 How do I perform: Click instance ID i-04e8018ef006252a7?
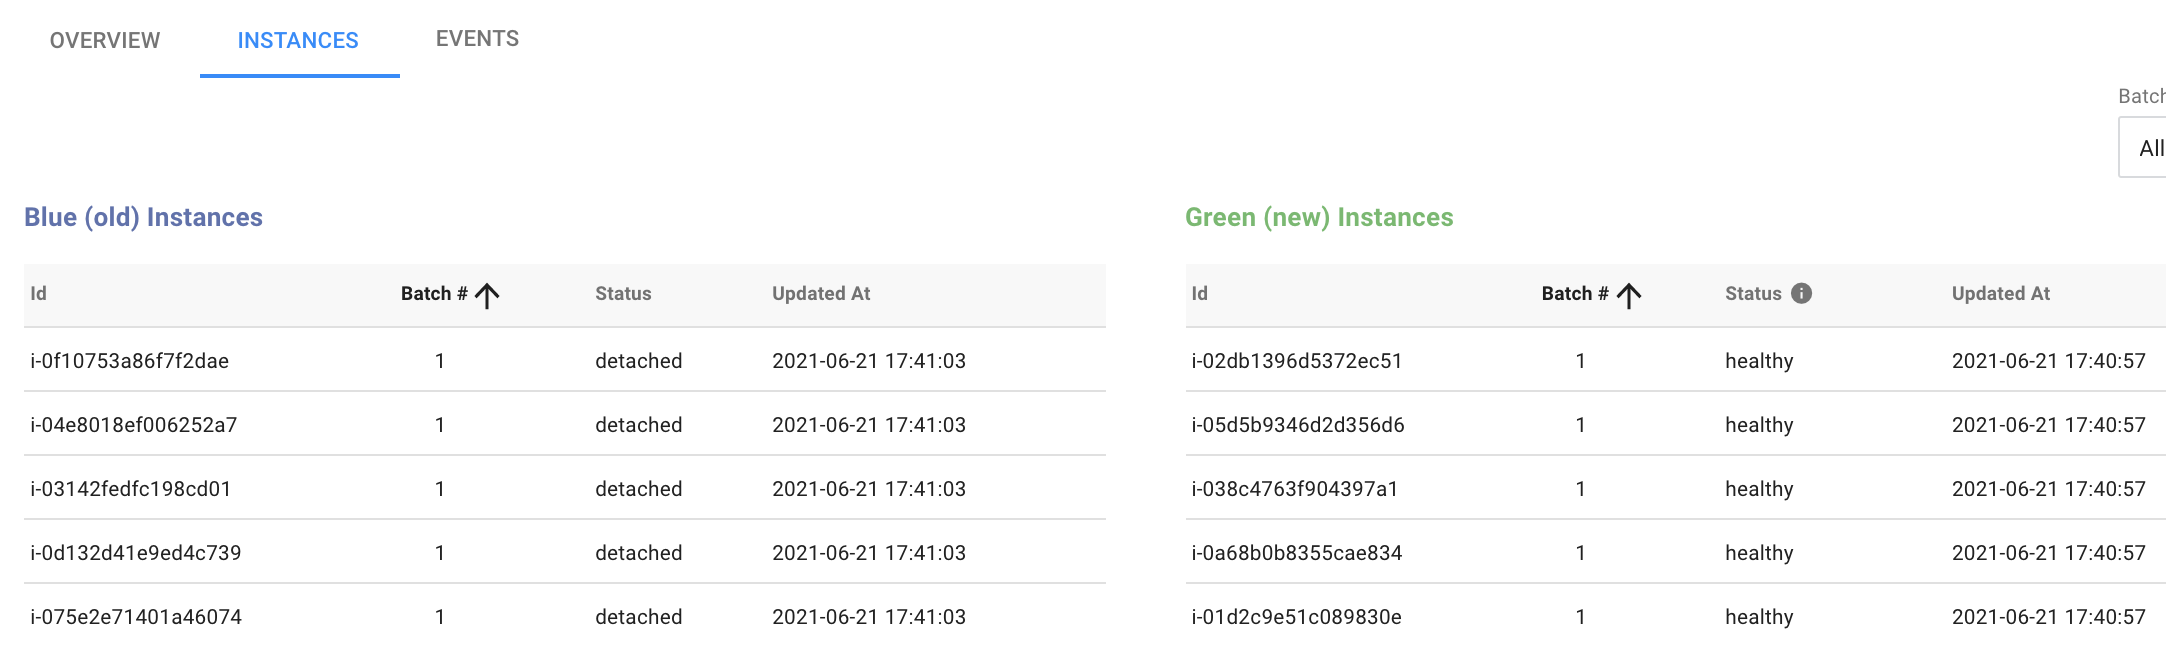tap(134, 425)
